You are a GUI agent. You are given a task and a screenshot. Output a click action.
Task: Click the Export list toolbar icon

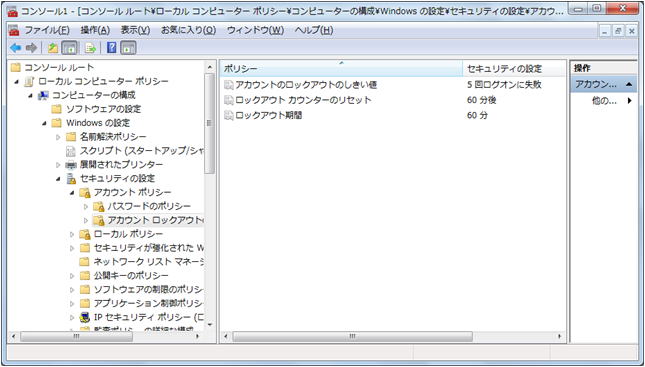[90, 48]
